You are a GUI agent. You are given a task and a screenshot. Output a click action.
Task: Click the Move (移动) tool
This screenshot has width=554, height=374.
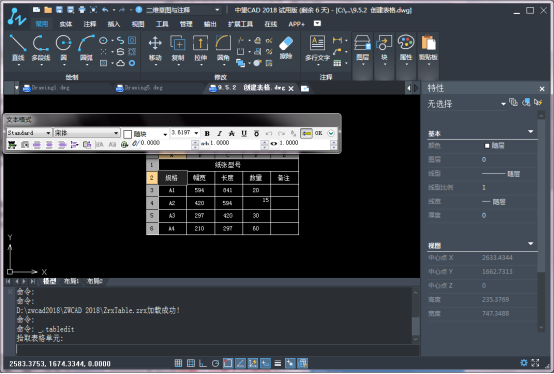pyautogui.click(x=155, y=48)
